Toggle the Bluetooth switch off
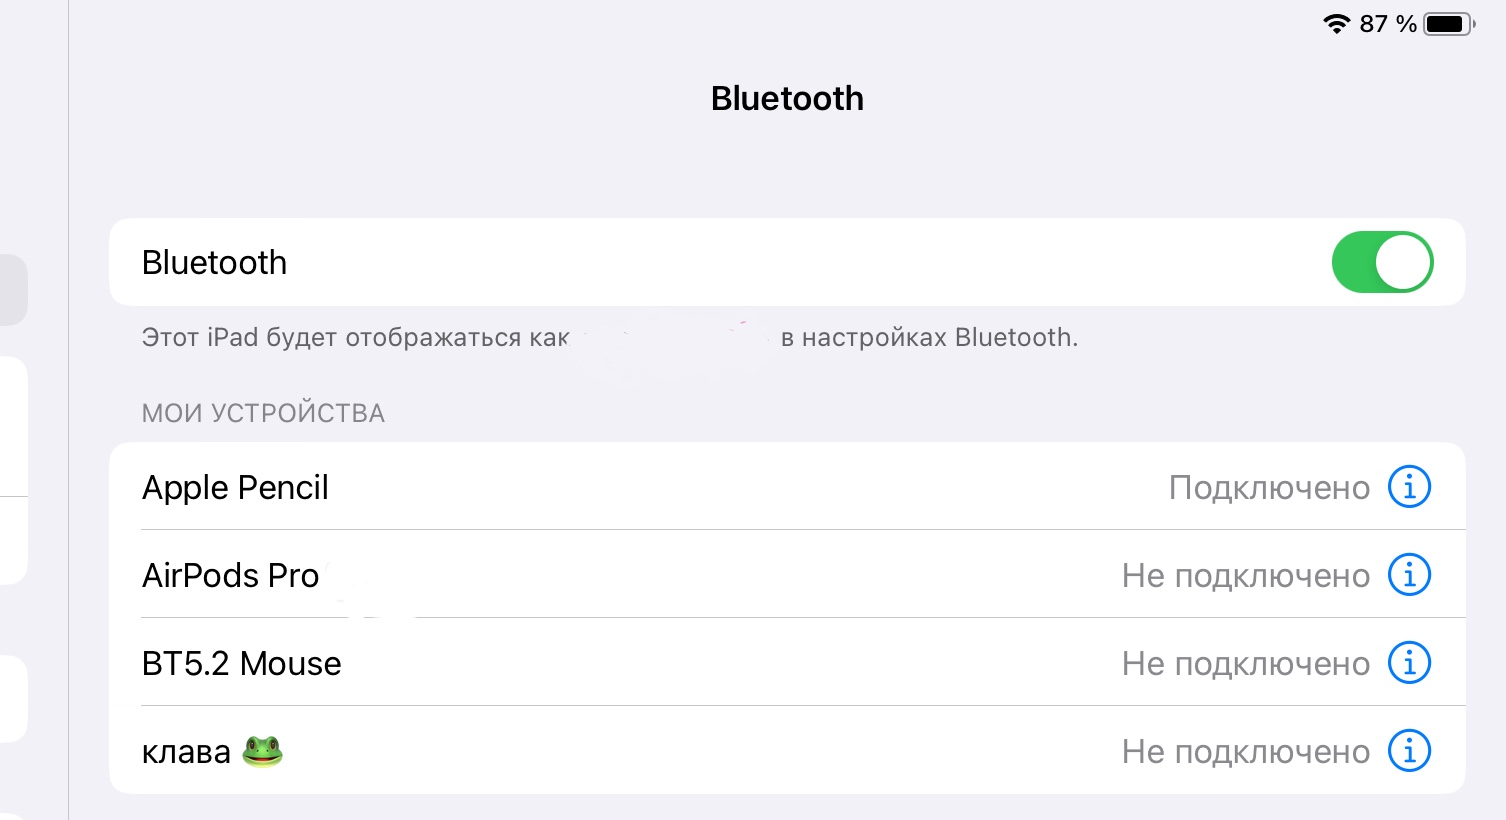1506x820 pixels. click(1382, 262)
